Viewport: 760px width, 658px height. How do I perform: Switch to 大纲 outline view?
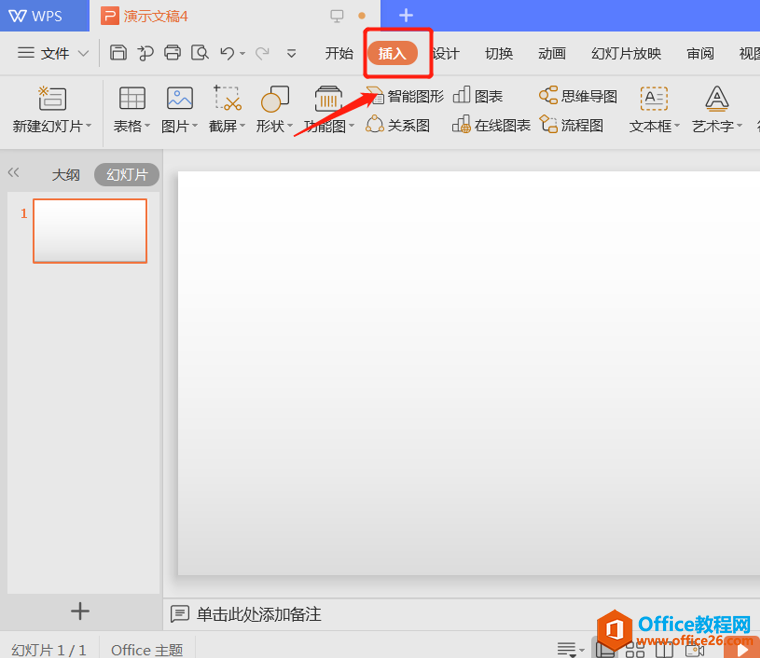(66, 174)
